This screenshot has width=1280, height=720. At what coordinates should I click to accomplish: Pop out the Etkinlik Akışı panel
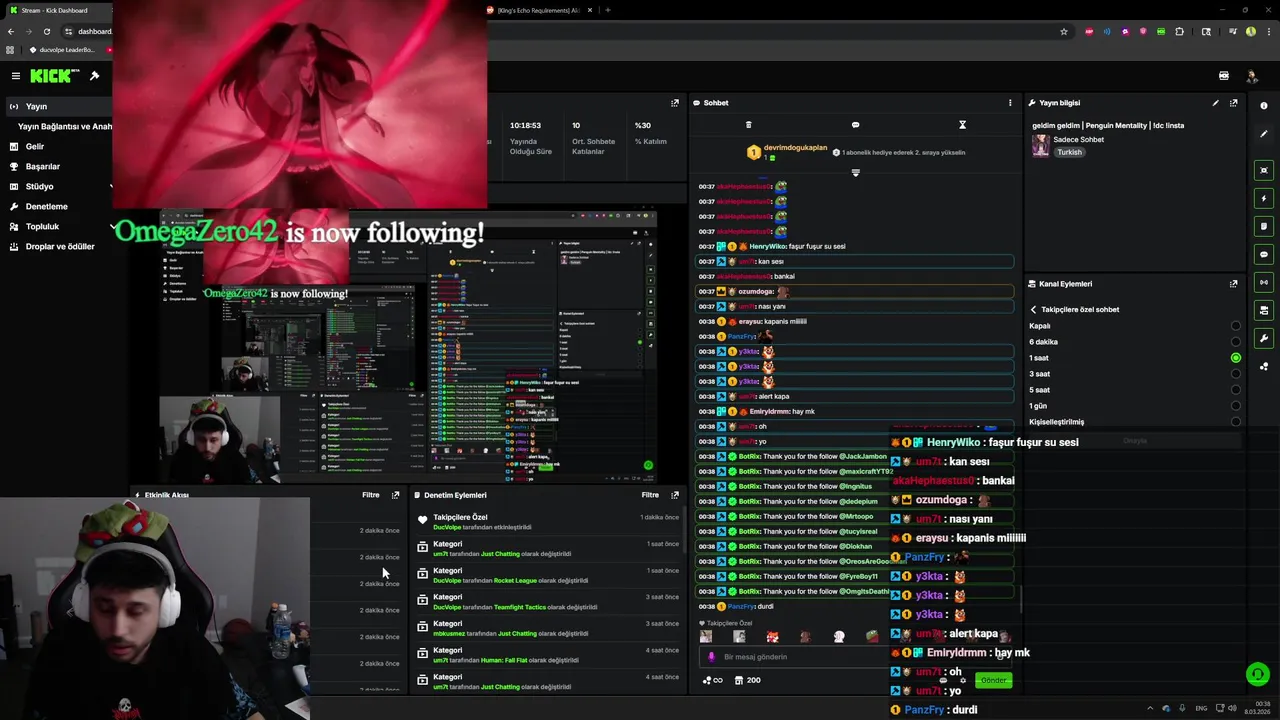(395, 495)
